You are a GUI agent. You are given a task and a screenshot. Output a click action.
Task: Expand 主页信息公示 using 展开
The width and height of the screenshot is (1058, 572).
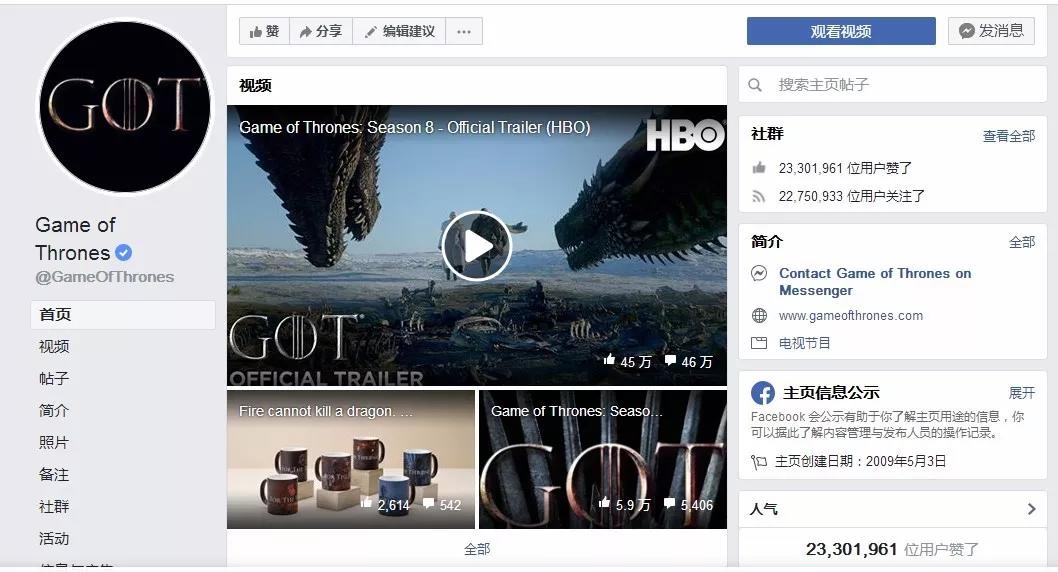(1021, 393)
